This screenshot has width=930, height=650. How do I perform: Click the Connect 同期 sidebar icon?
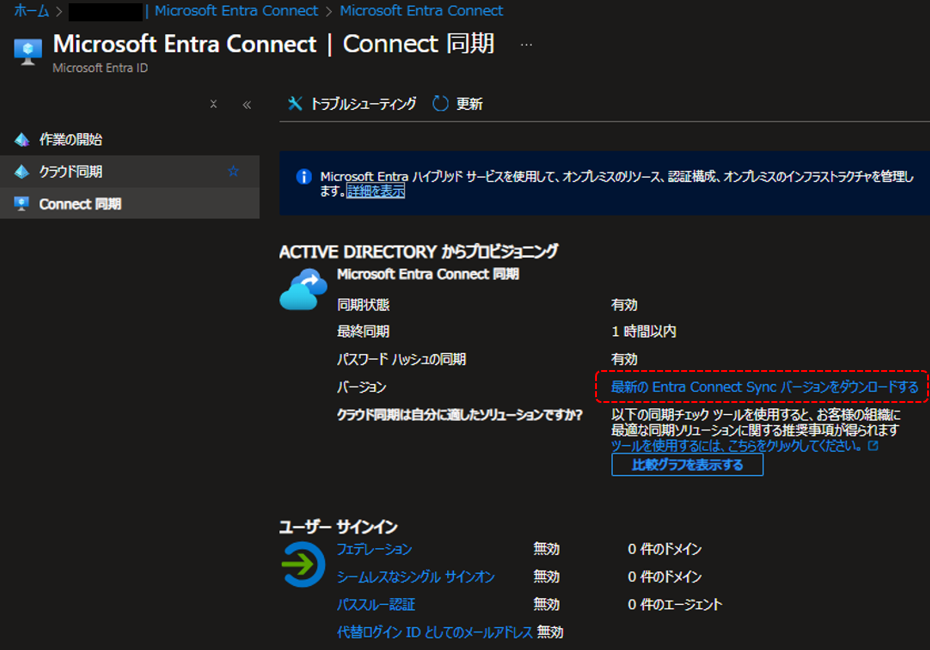click(21, 204)
